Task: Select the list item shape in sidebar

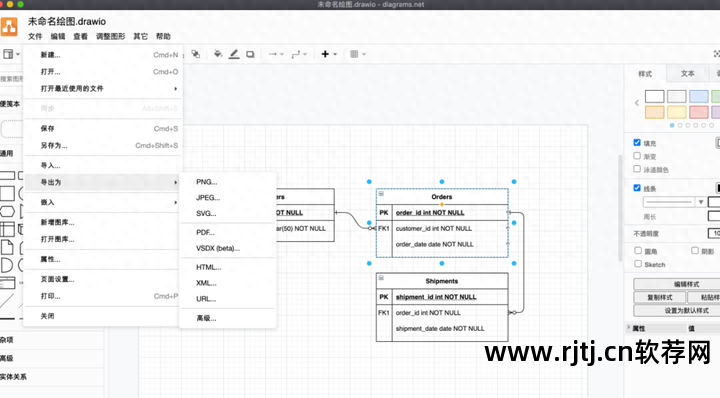Action: coord(7,283)
